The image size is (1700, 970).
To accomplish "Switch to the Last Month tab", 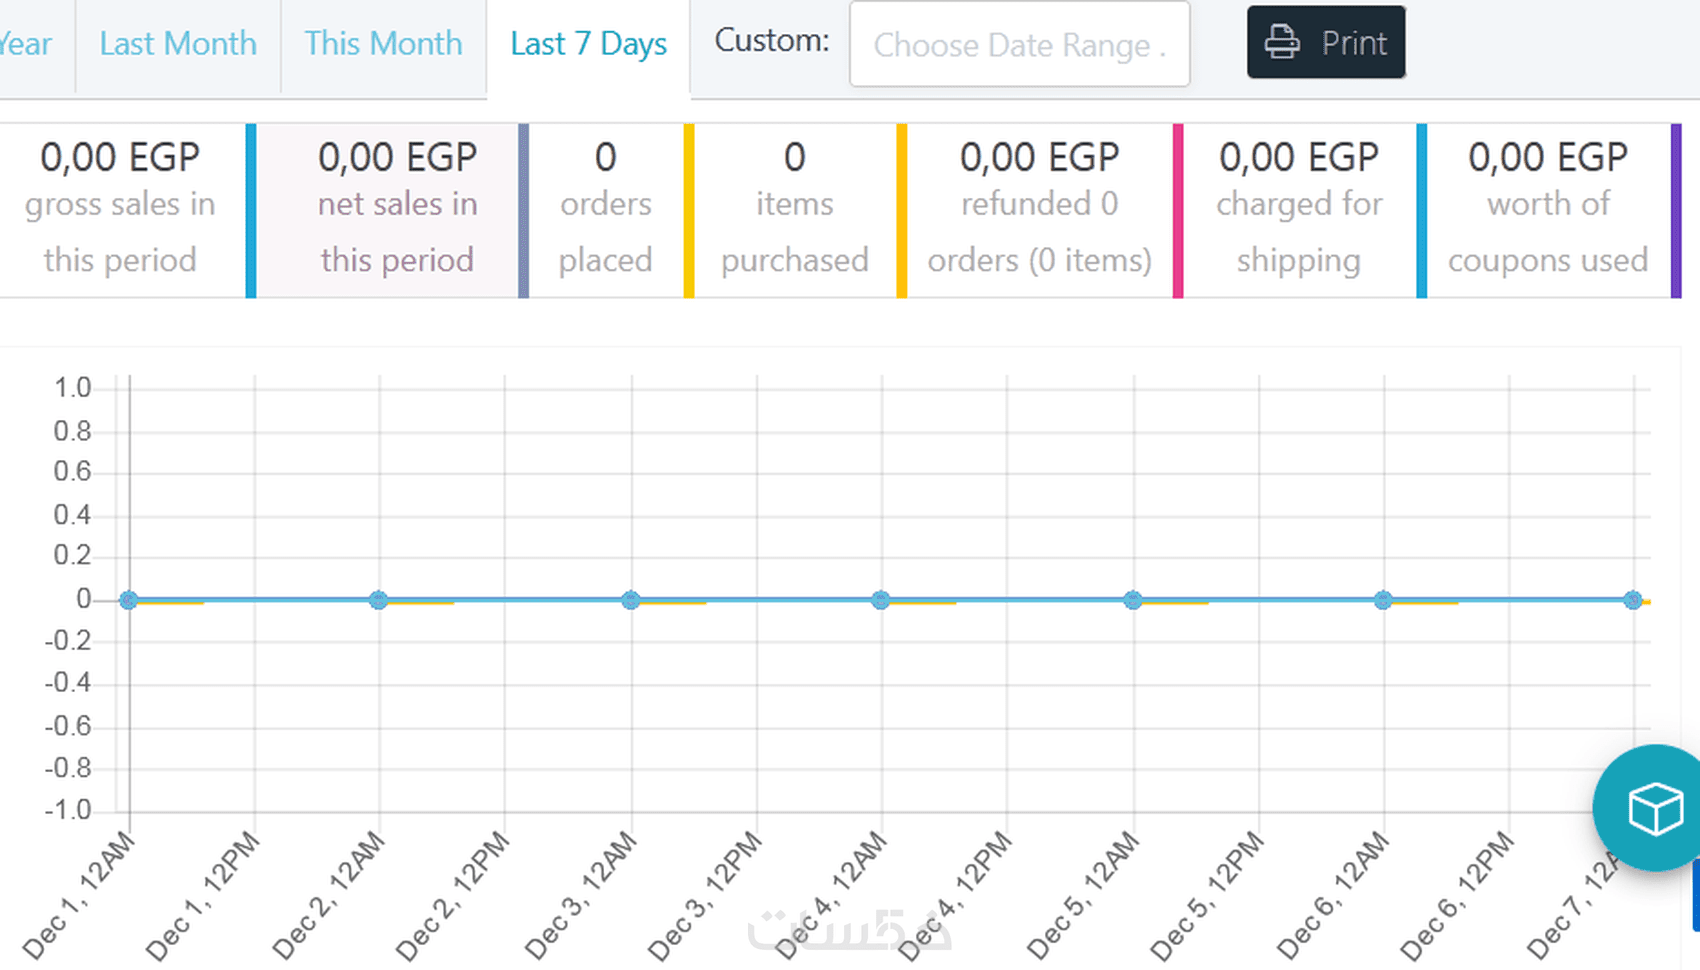I will click(178, 44).
